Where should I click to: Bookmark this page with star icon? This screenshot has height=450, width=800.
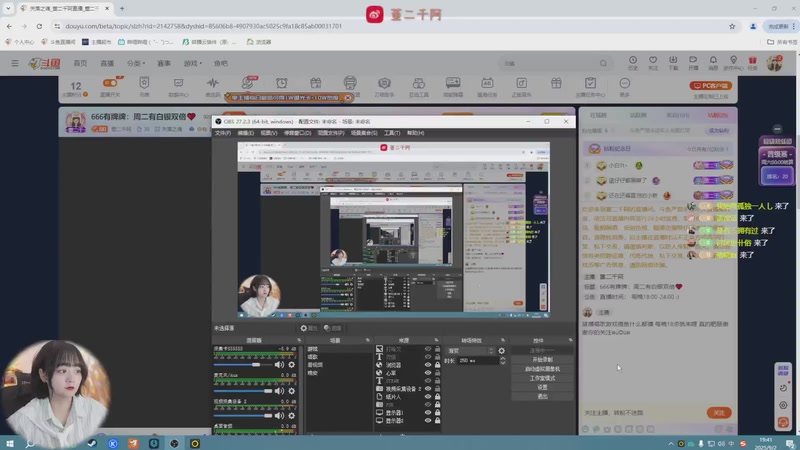point(732,26)
